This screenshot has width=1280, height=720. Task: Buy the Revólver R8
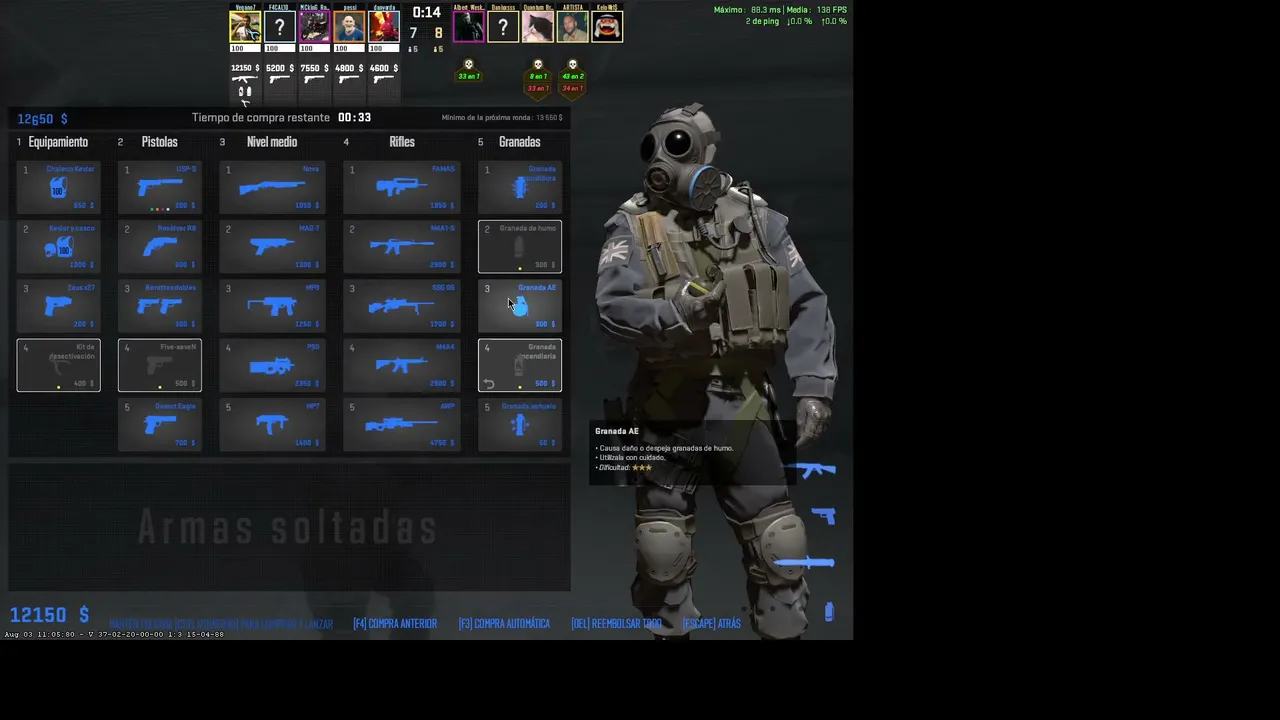[160, 246]
